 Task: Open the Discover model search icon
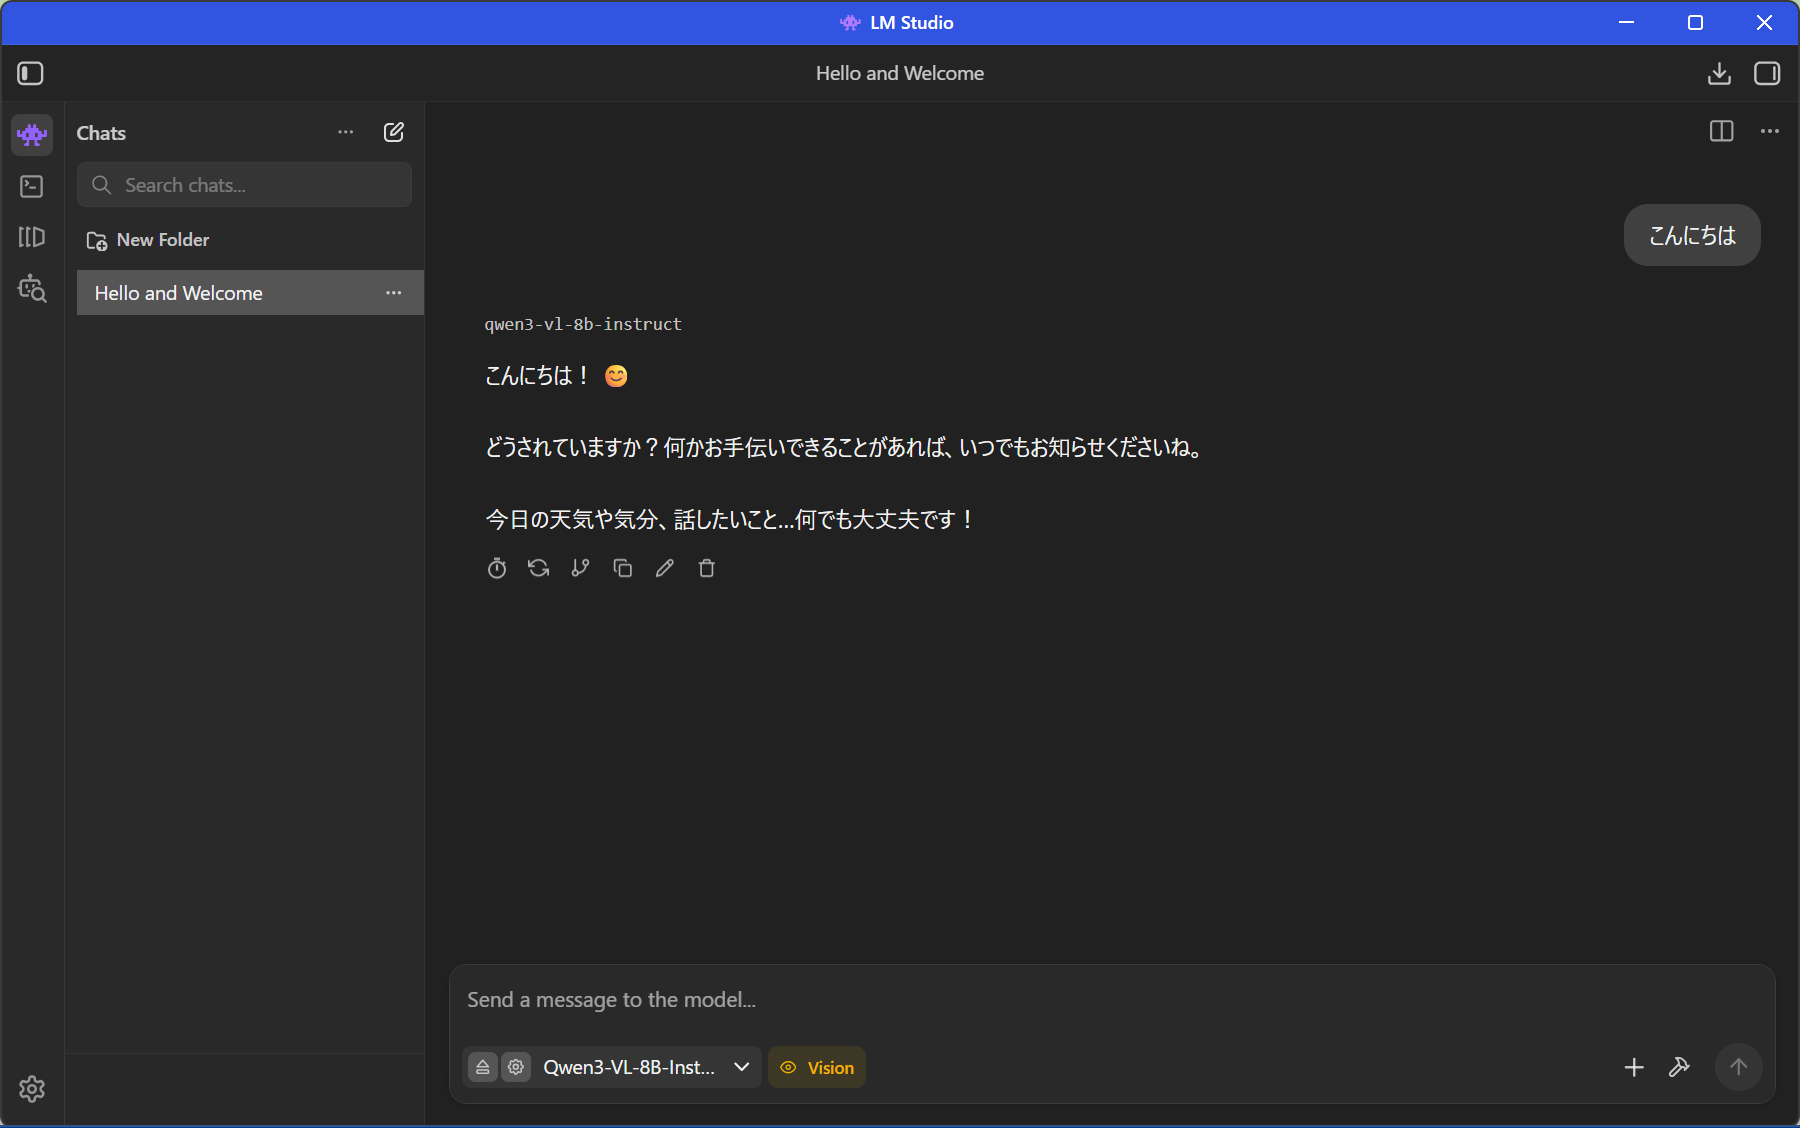point(32,289)
